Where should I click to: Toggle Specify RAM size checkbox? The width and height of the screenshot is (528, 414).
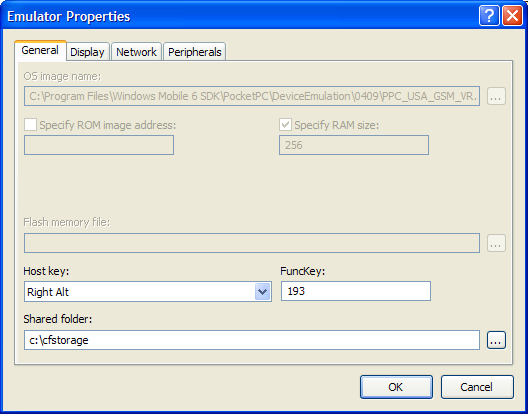pos(285,125)
